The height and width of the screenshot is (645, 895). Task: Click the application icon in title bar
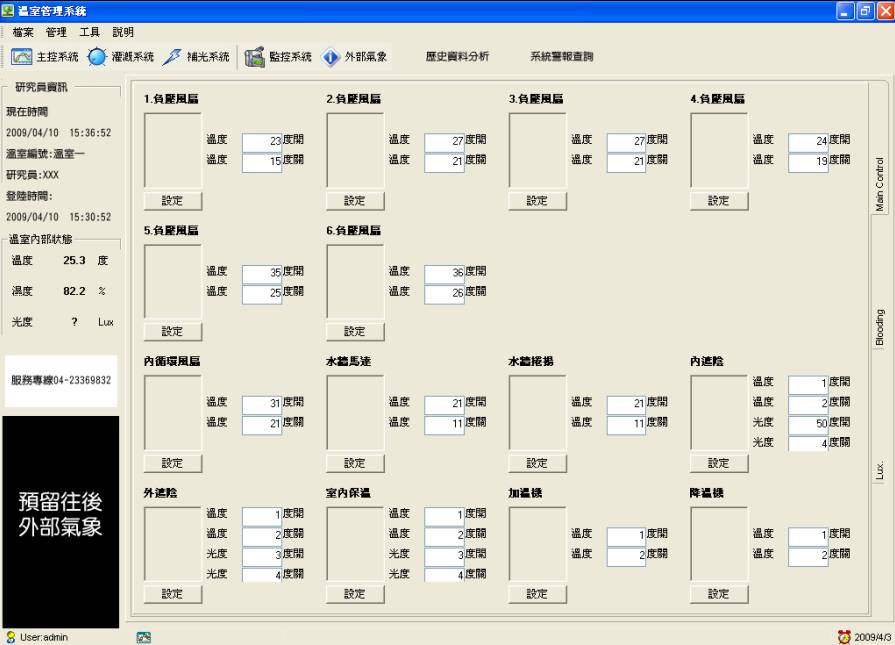pyautogui.click(x=8, y=10)
